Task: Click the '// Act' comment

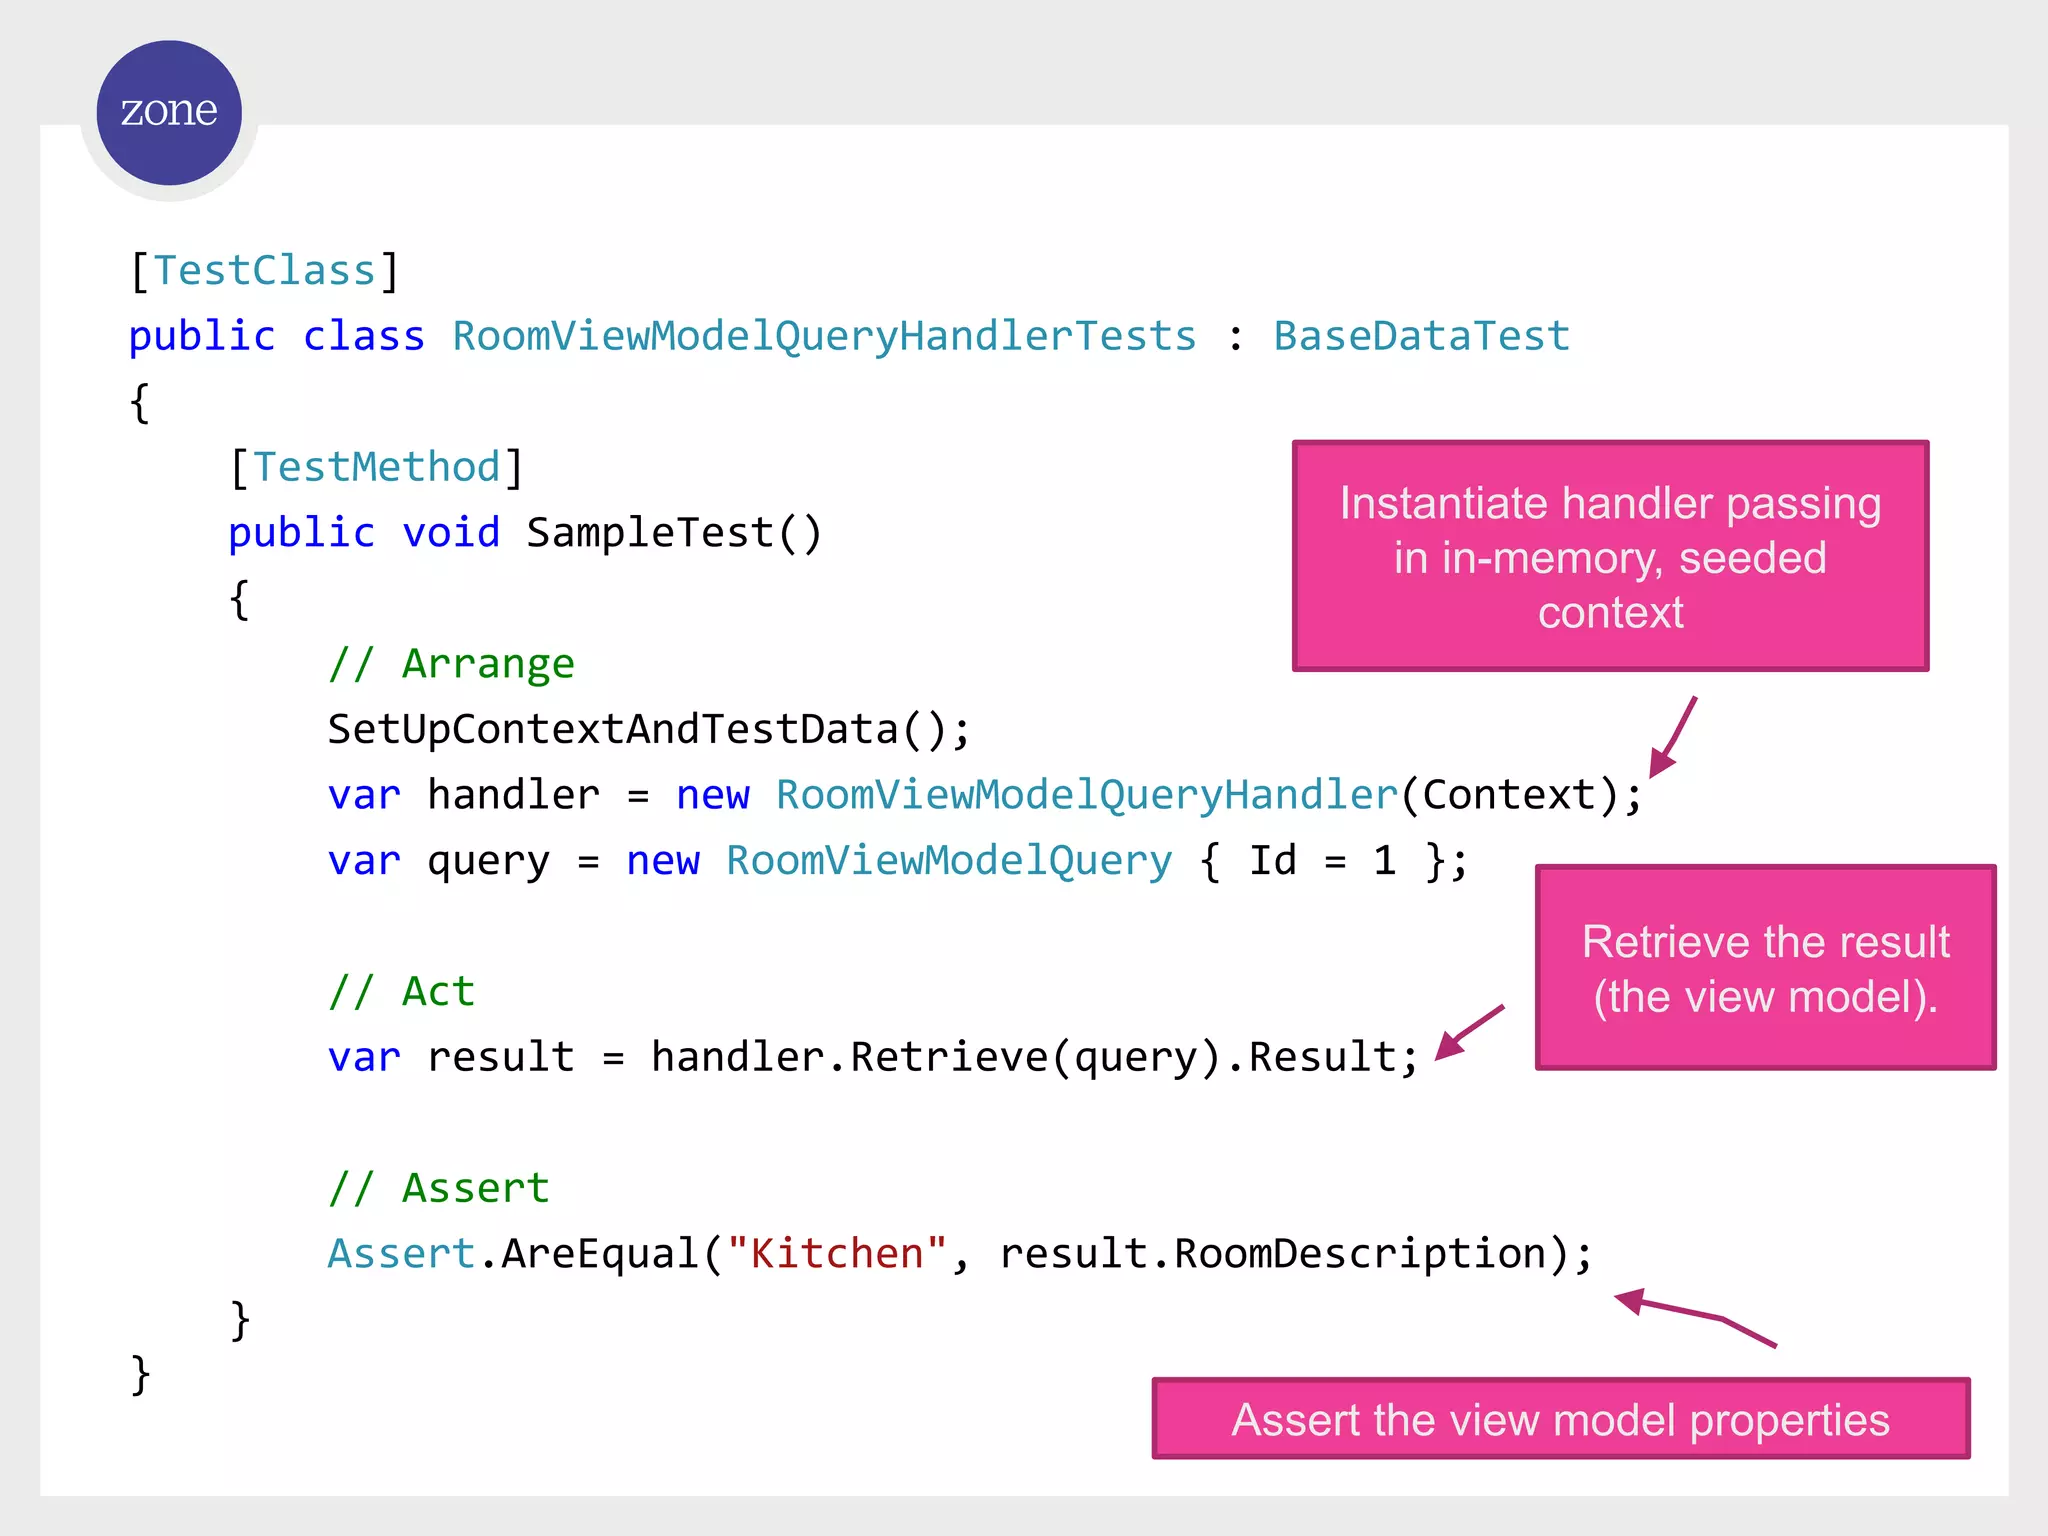Action: coord(401,992)
